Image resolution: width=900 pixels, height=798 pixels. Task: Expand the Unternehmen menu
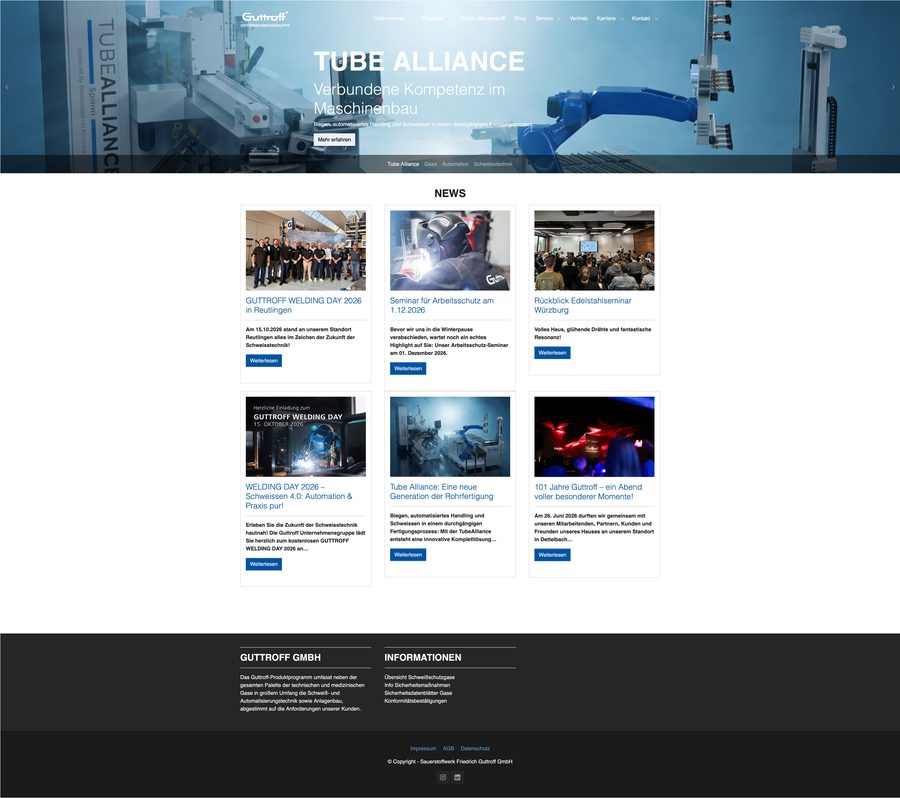393,18
